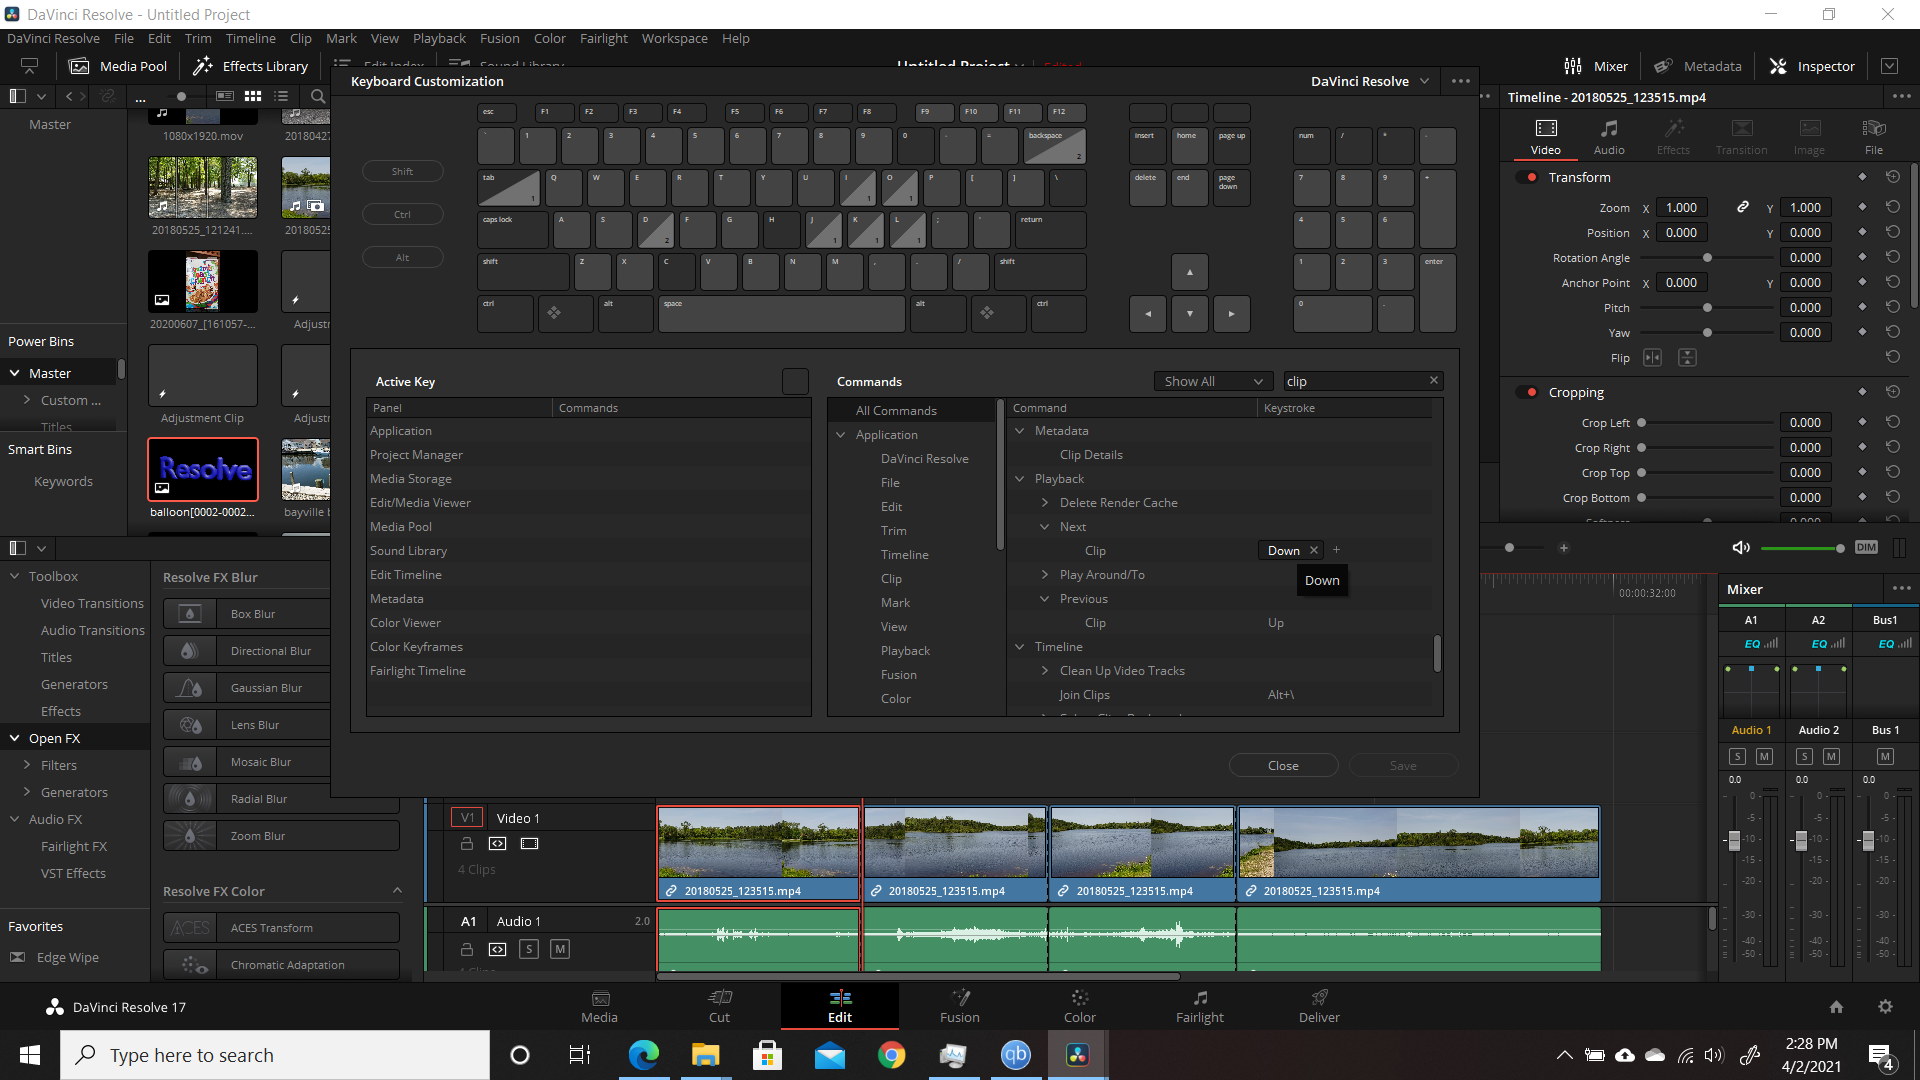Add another keystroke to Next Clip
The width and height of the screenshot is (1920, 1080).
[1336, 550]
